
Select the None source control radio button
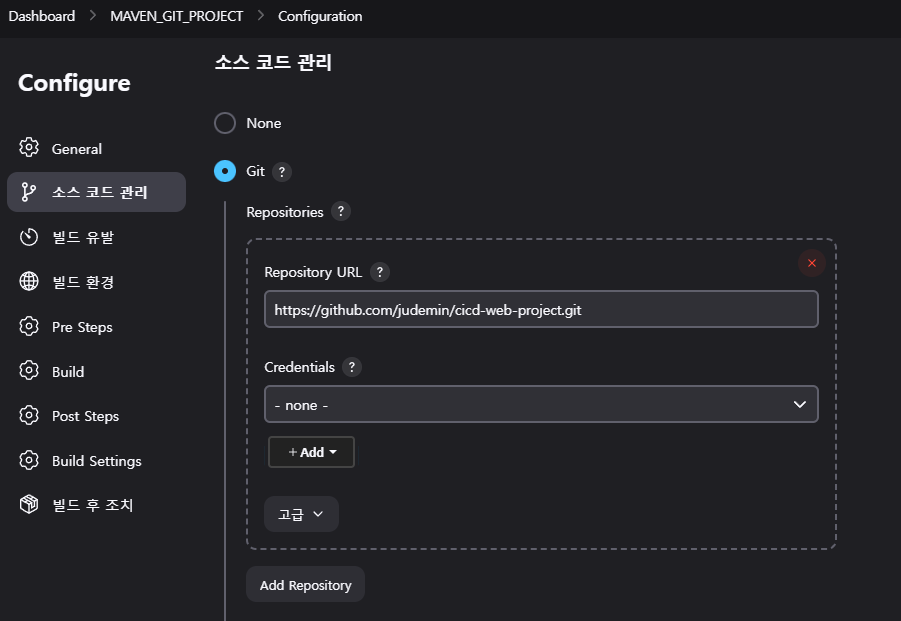coord(225,123)
